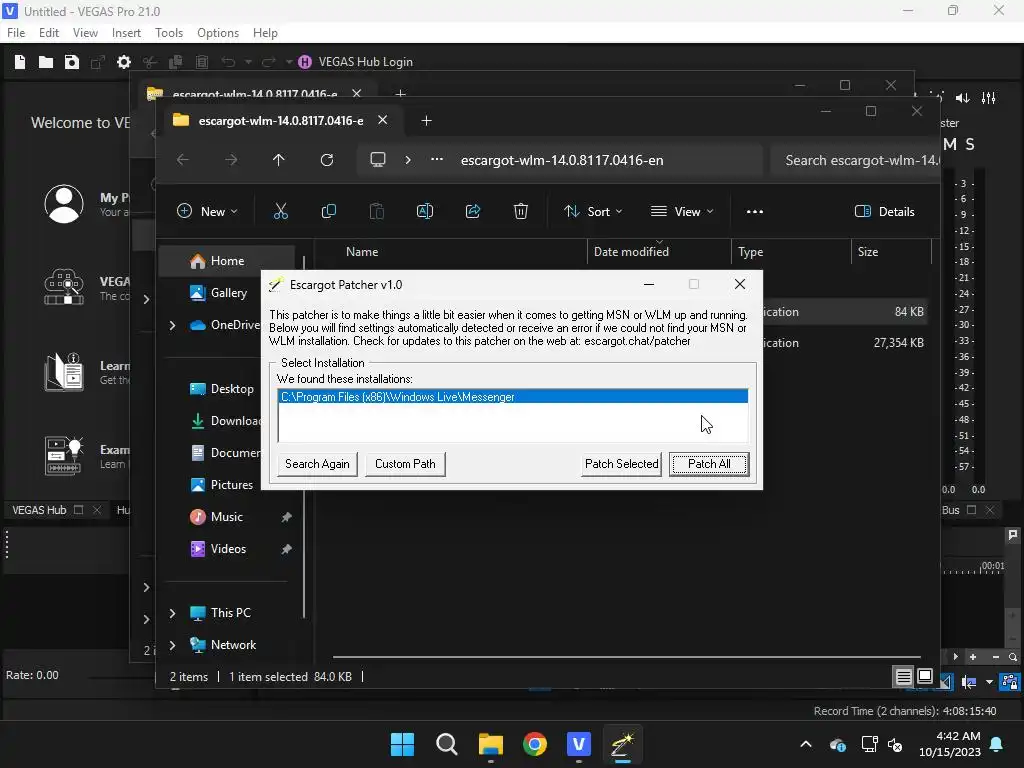Open the New dropdown in Explorer
The image size is (1024, 768).
coord(207,212)
